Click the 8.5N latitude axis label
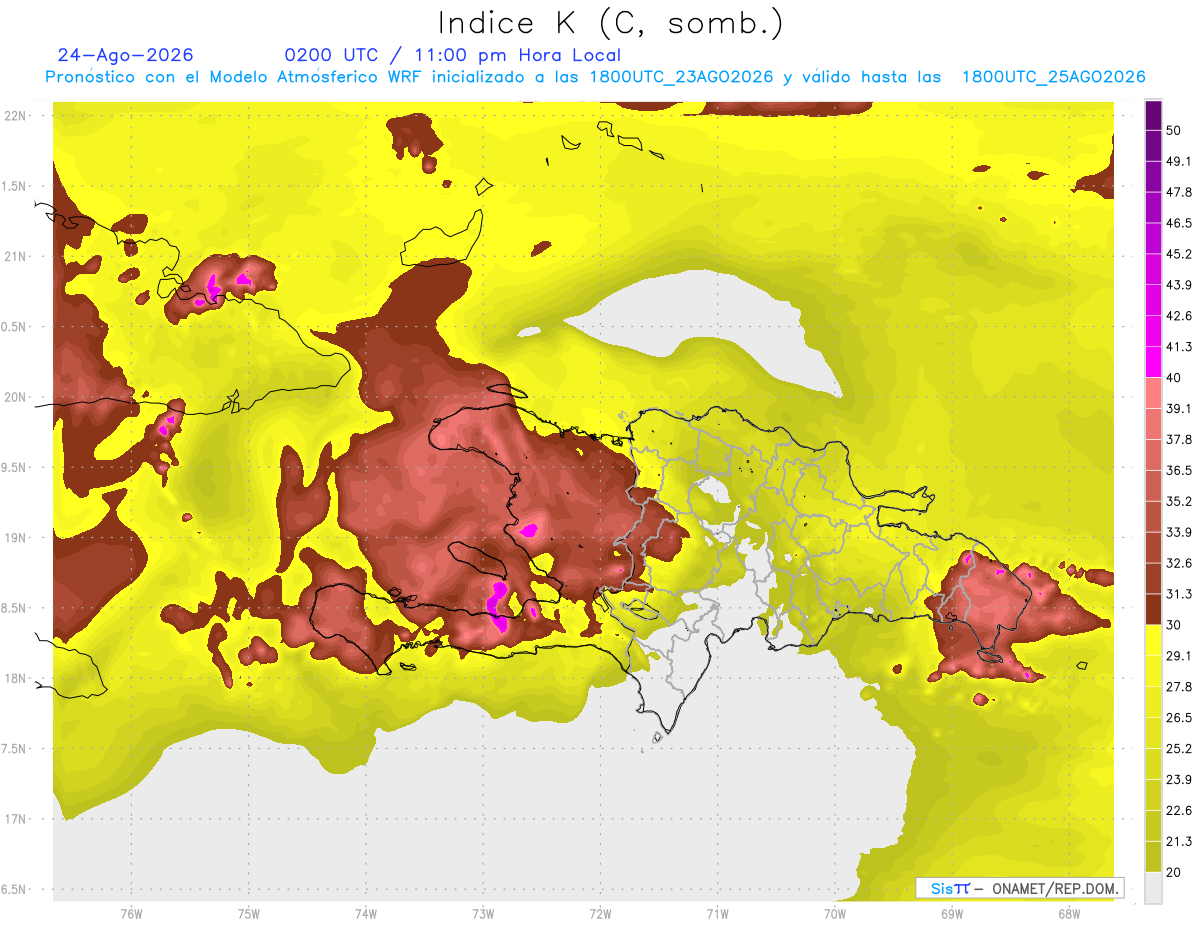 pyautogui.click(x=15, y=608)
